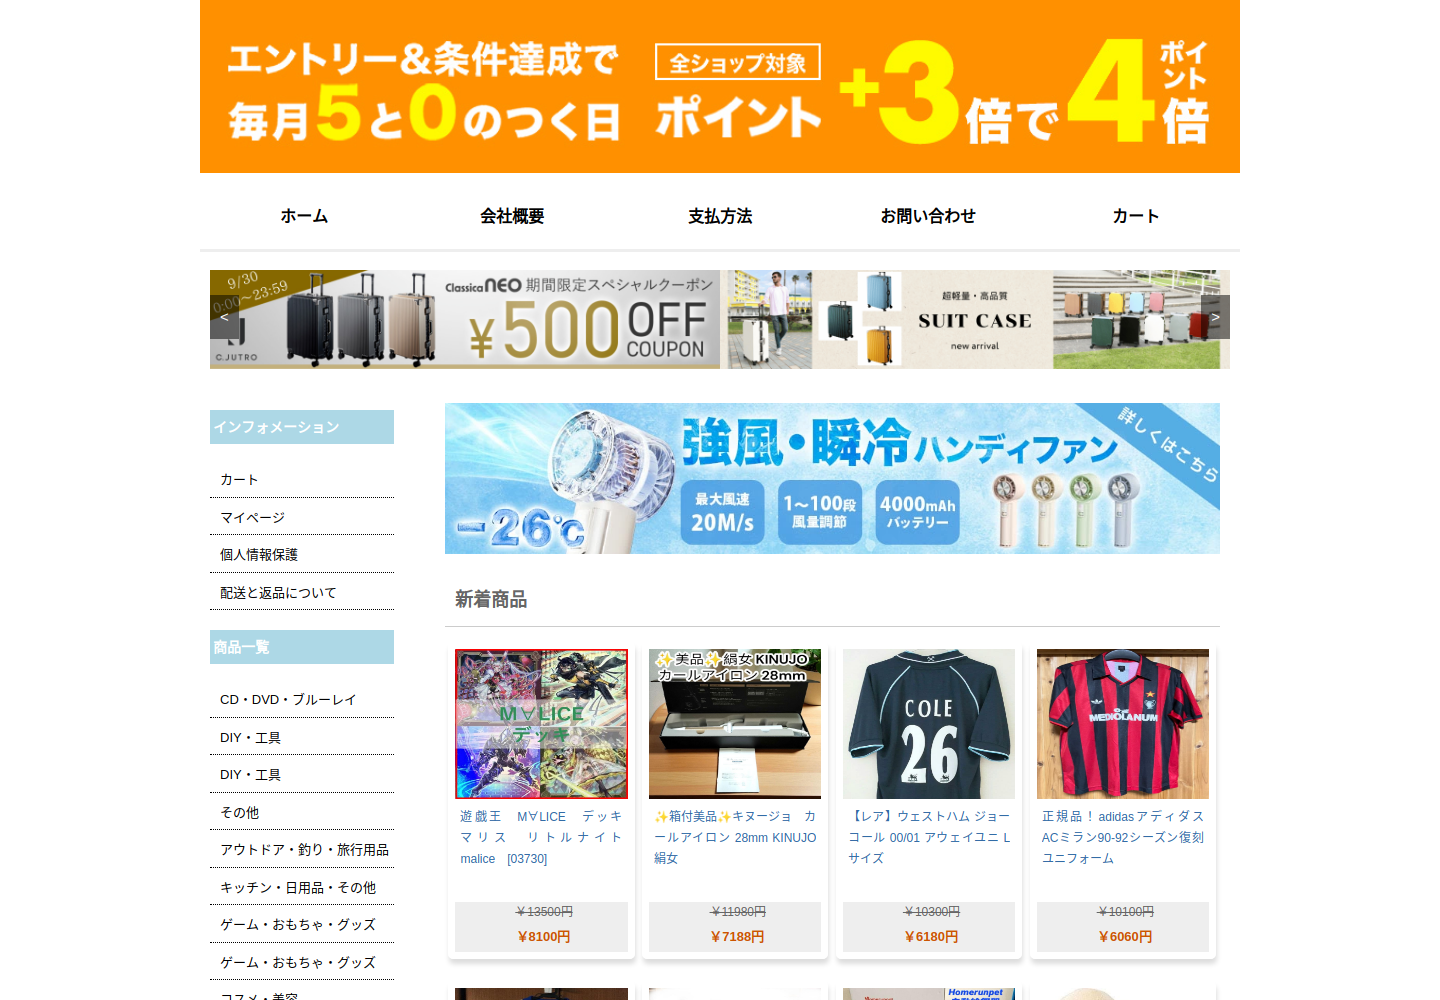Open the 遊戯王 M∀LICE deck product image
1440x1000 pixels.
pos(541,724)
